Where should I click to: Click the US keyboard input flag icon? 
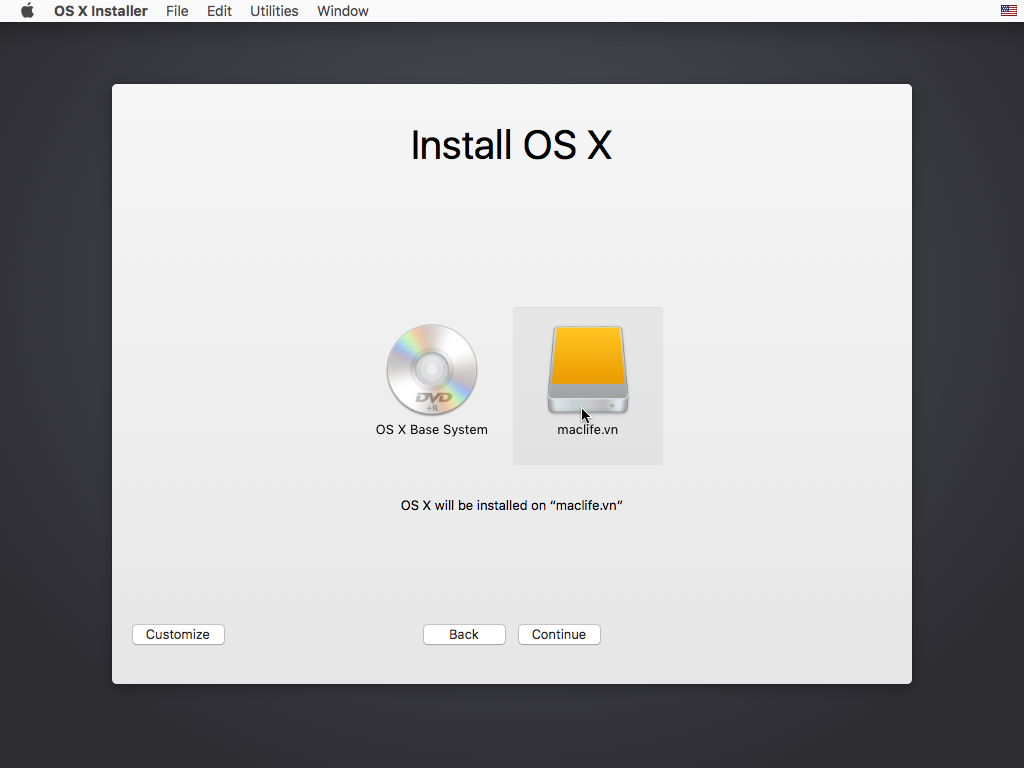1008,10
